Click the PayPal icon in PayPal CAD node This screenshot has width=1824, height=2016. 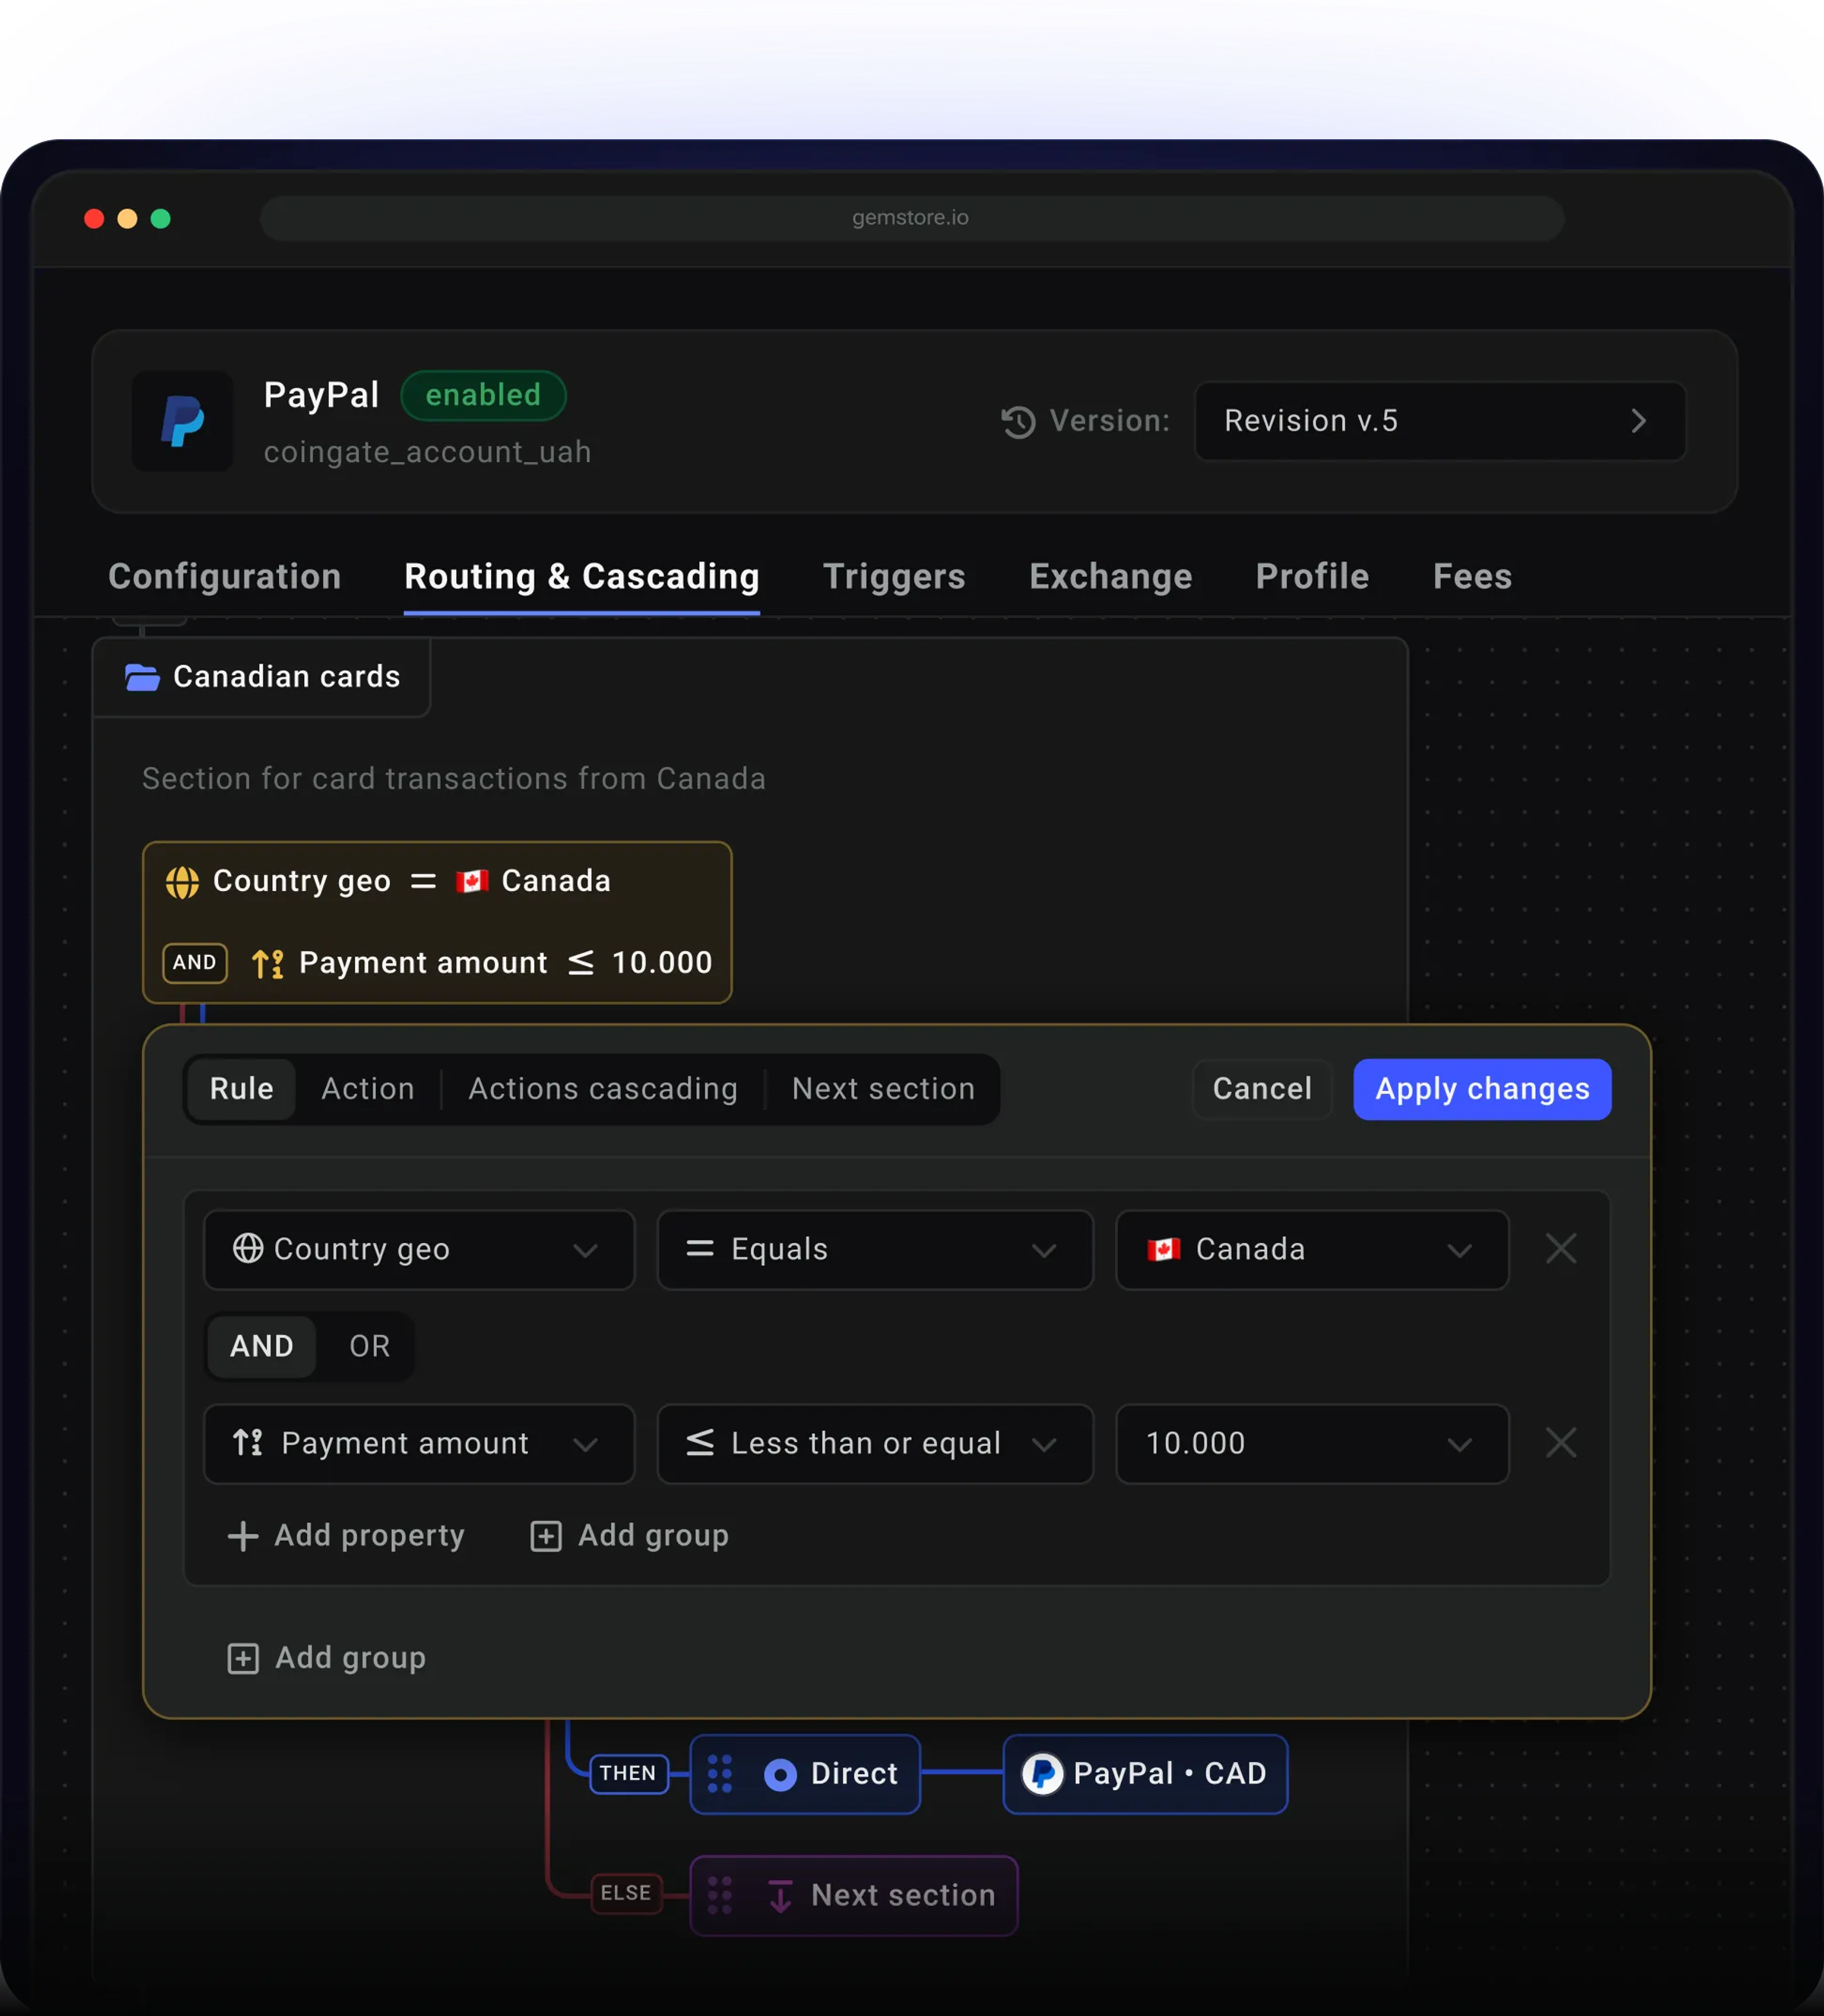point(1043,1774)
